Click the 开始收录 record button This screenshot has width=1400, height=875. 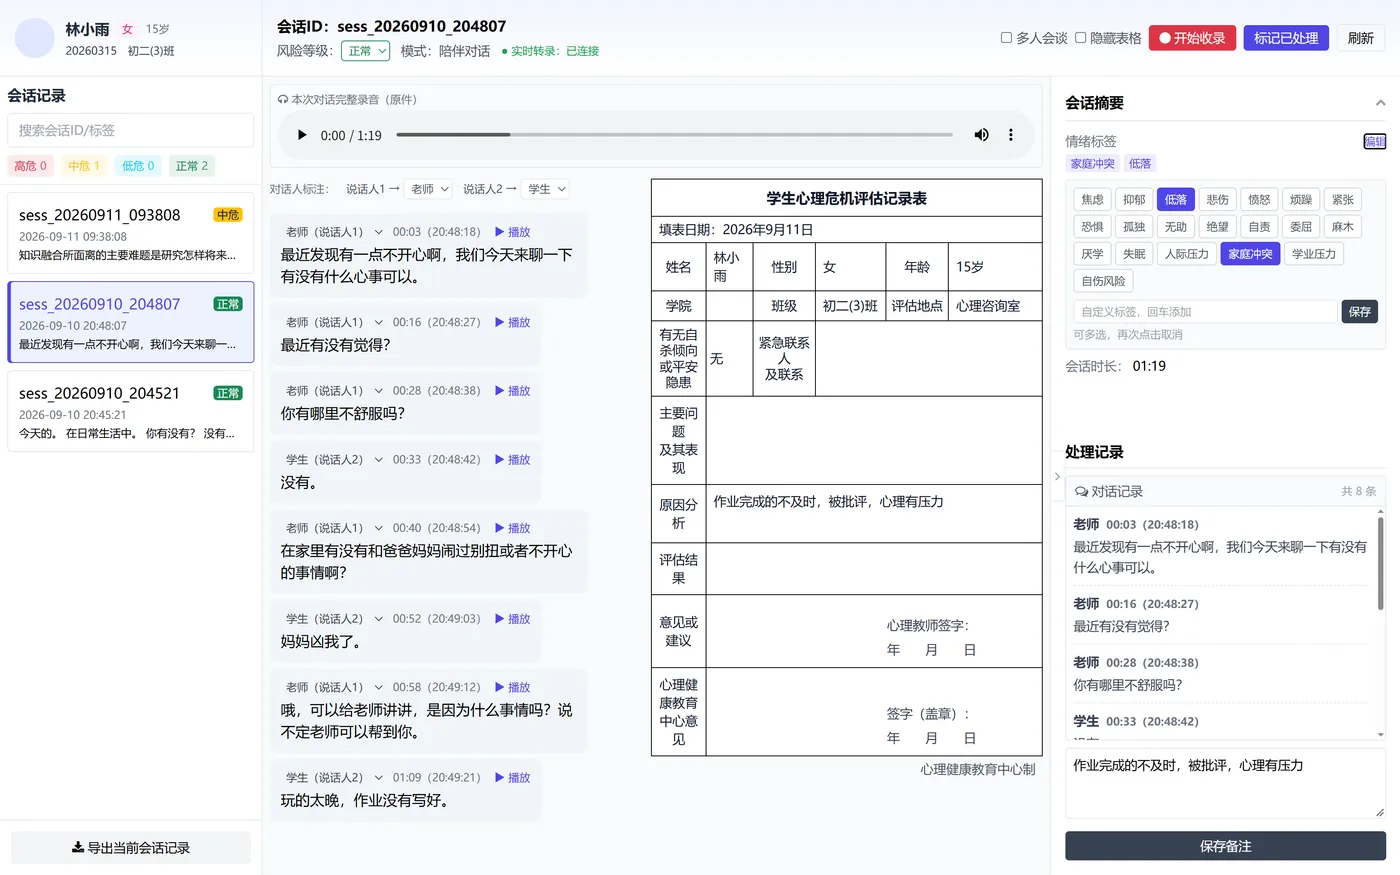1192,38
